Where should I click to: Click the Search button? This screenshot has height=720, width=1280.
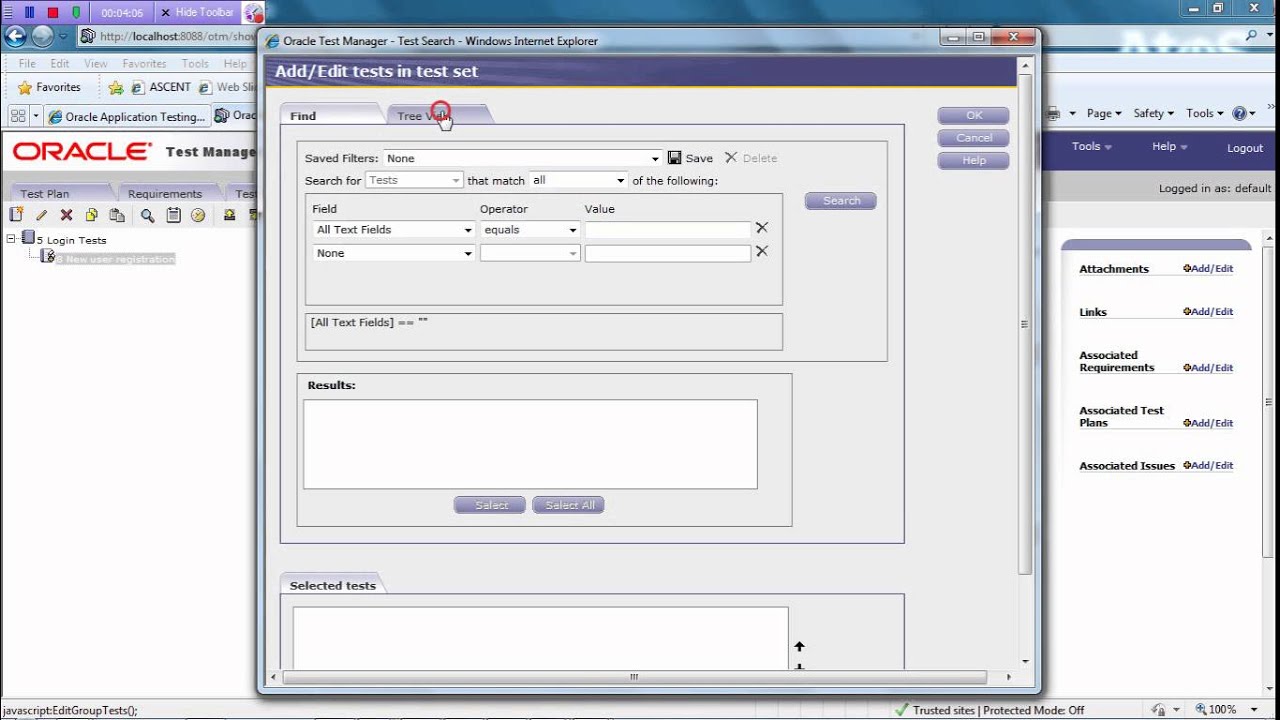(x=841, y=201)
